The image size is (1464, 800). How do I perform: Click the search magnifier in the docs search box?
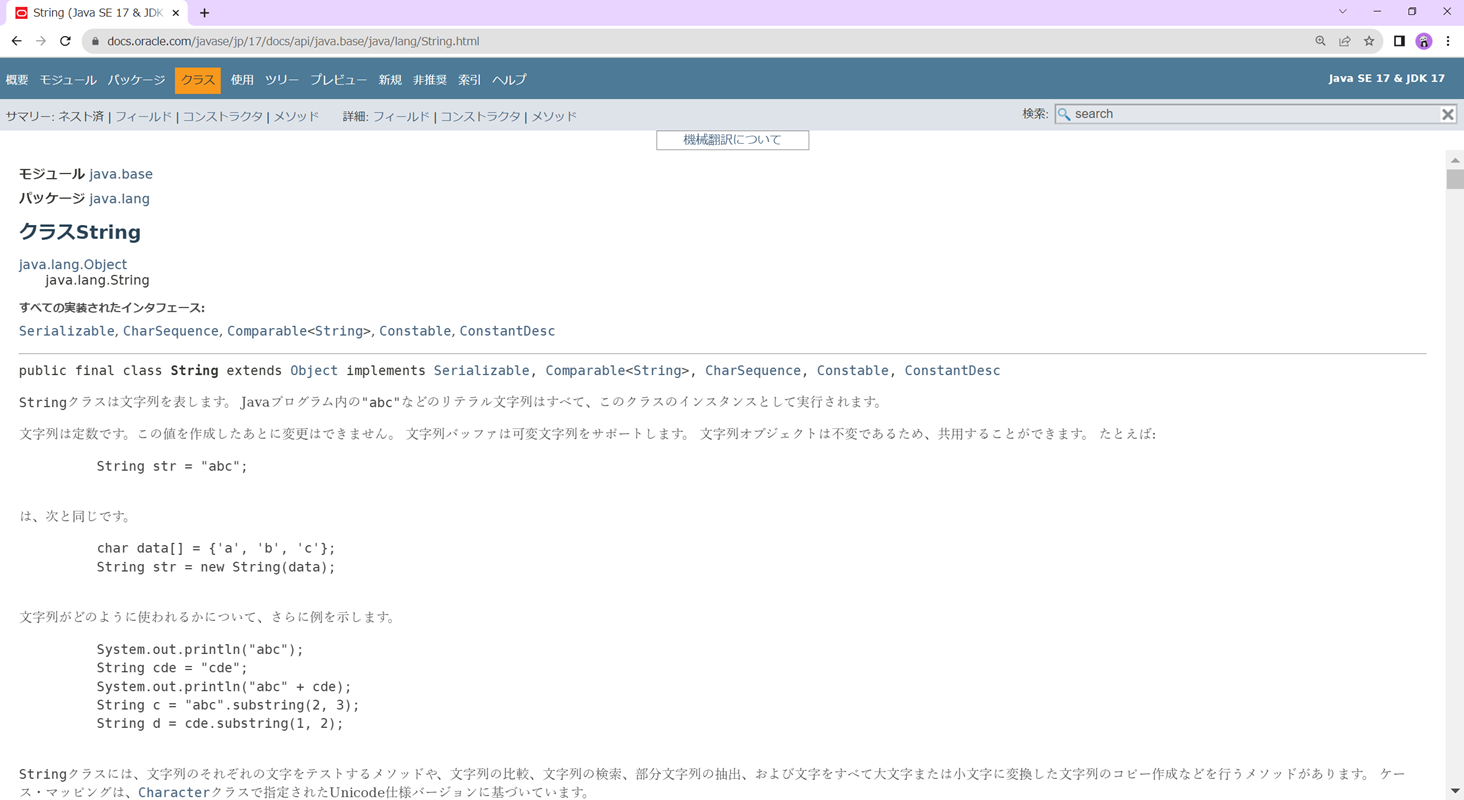pyautogui.click(x=1064, y=114)
